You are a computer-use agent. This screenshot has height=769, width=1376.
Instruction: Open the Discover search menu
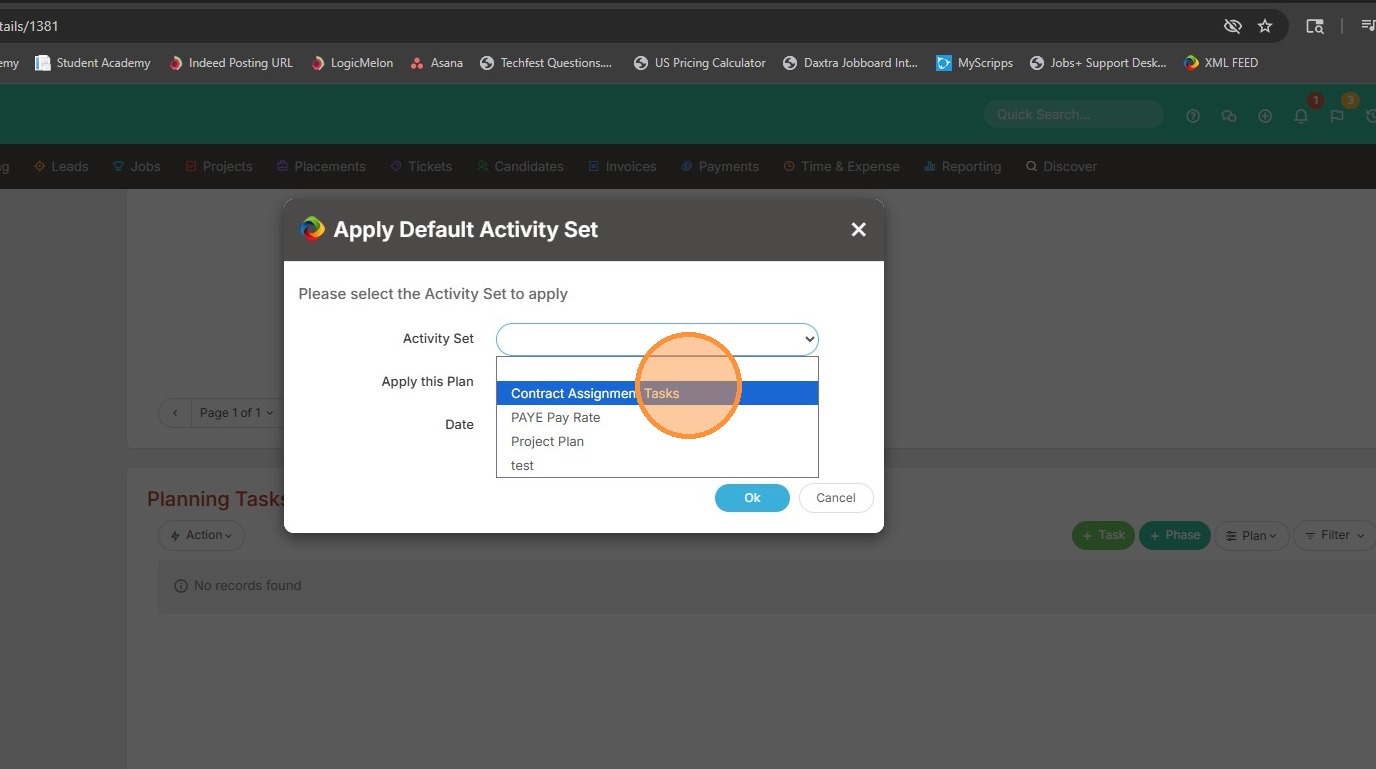click(1061, 167)
